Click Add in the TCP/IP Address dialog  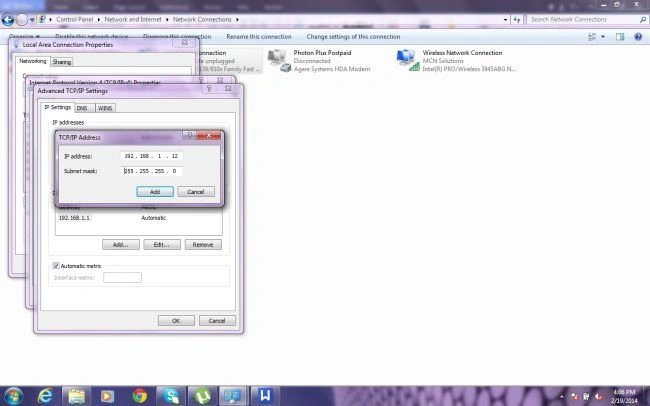point(155,192)
